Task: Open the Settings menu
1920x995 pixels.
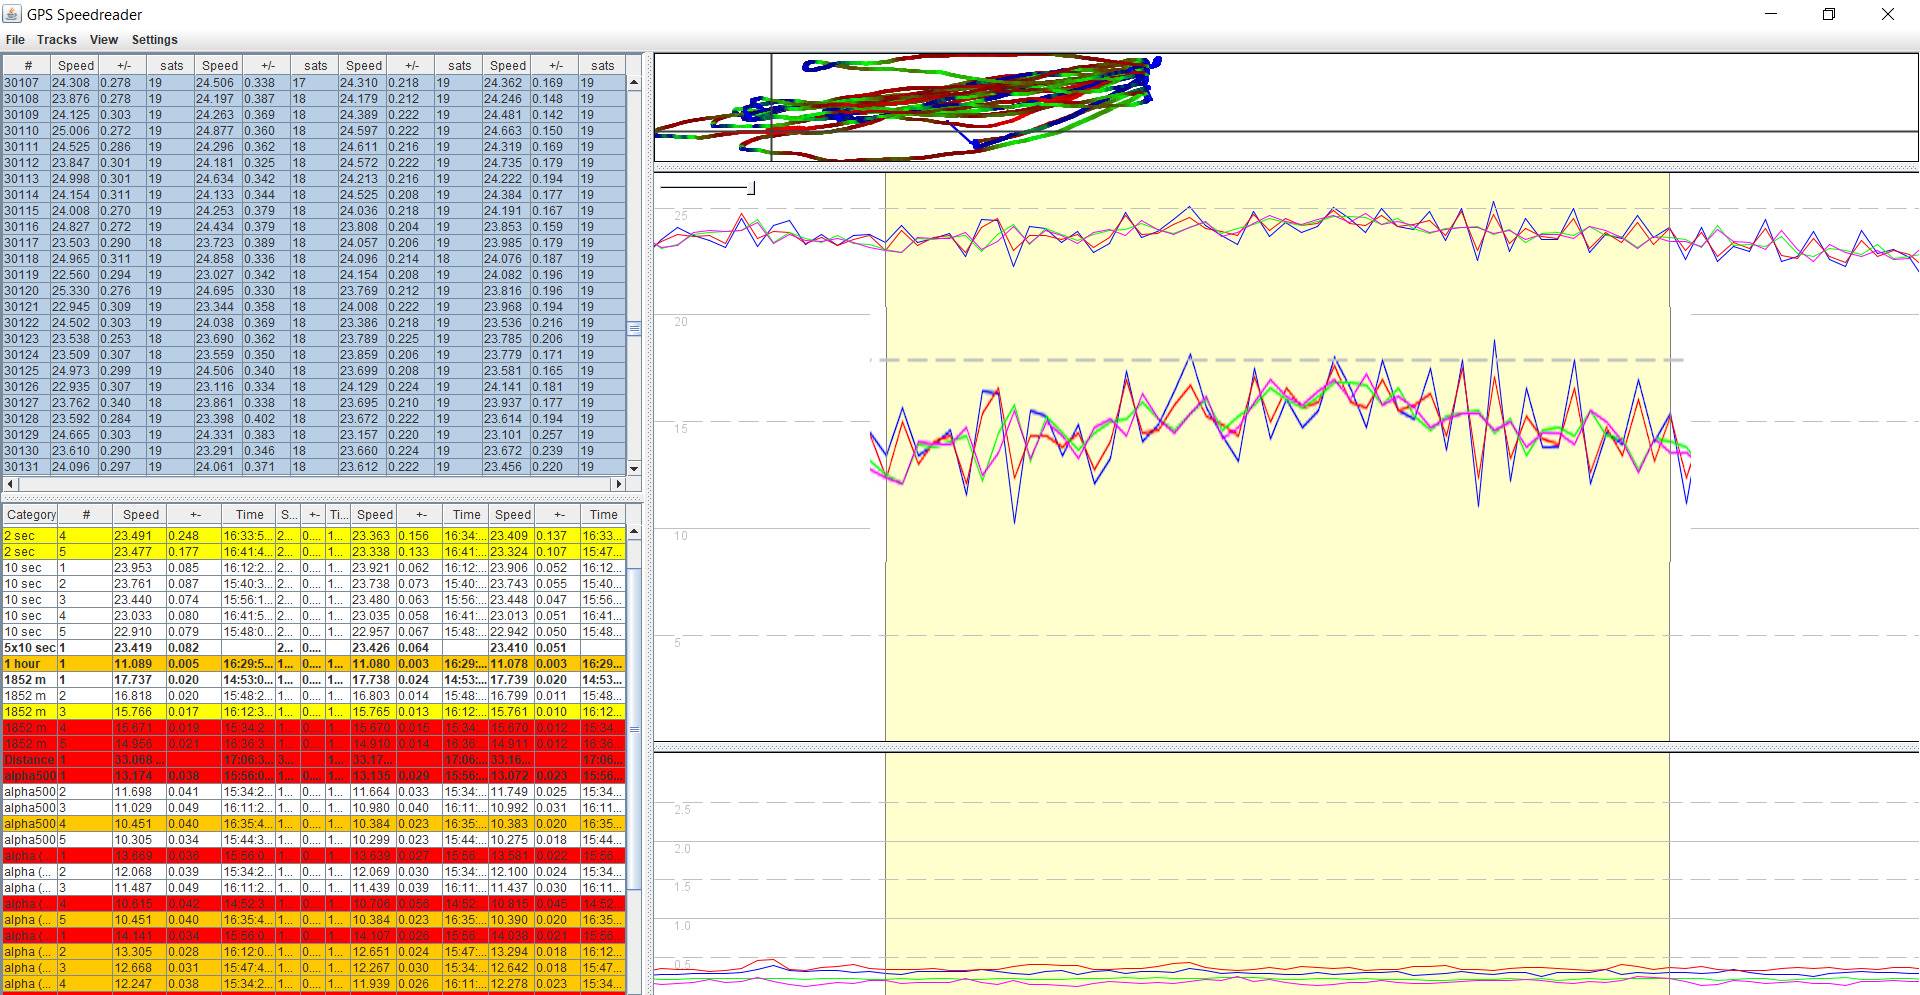Action: pos(154,40)
